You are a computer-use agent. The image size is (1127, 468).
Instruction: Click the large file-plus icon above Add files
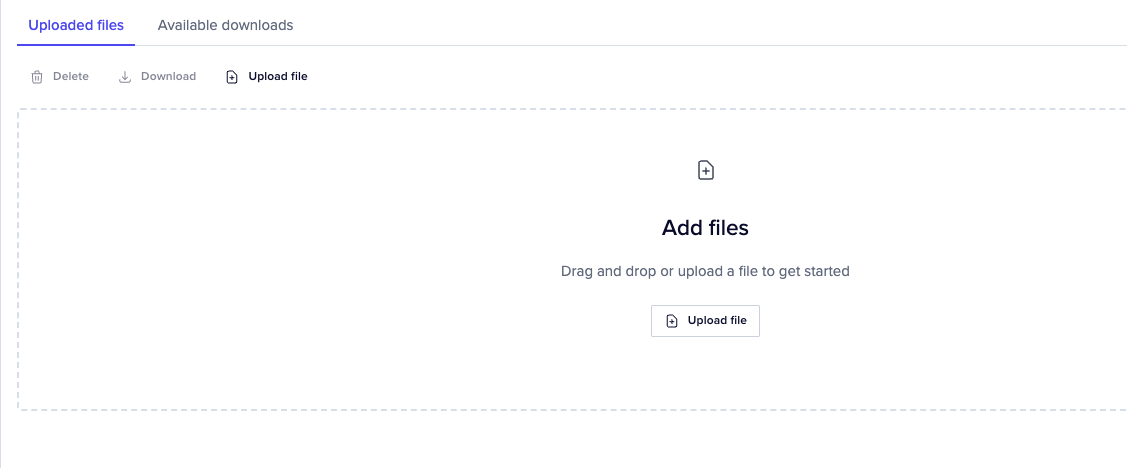705,170
